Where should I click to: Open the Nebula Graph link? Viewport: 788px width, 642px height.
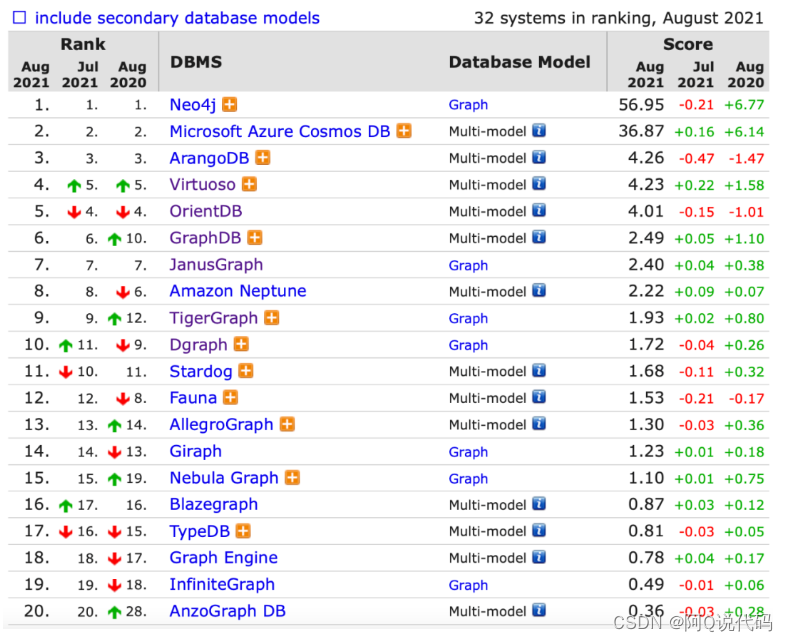[x=224, y=478]
